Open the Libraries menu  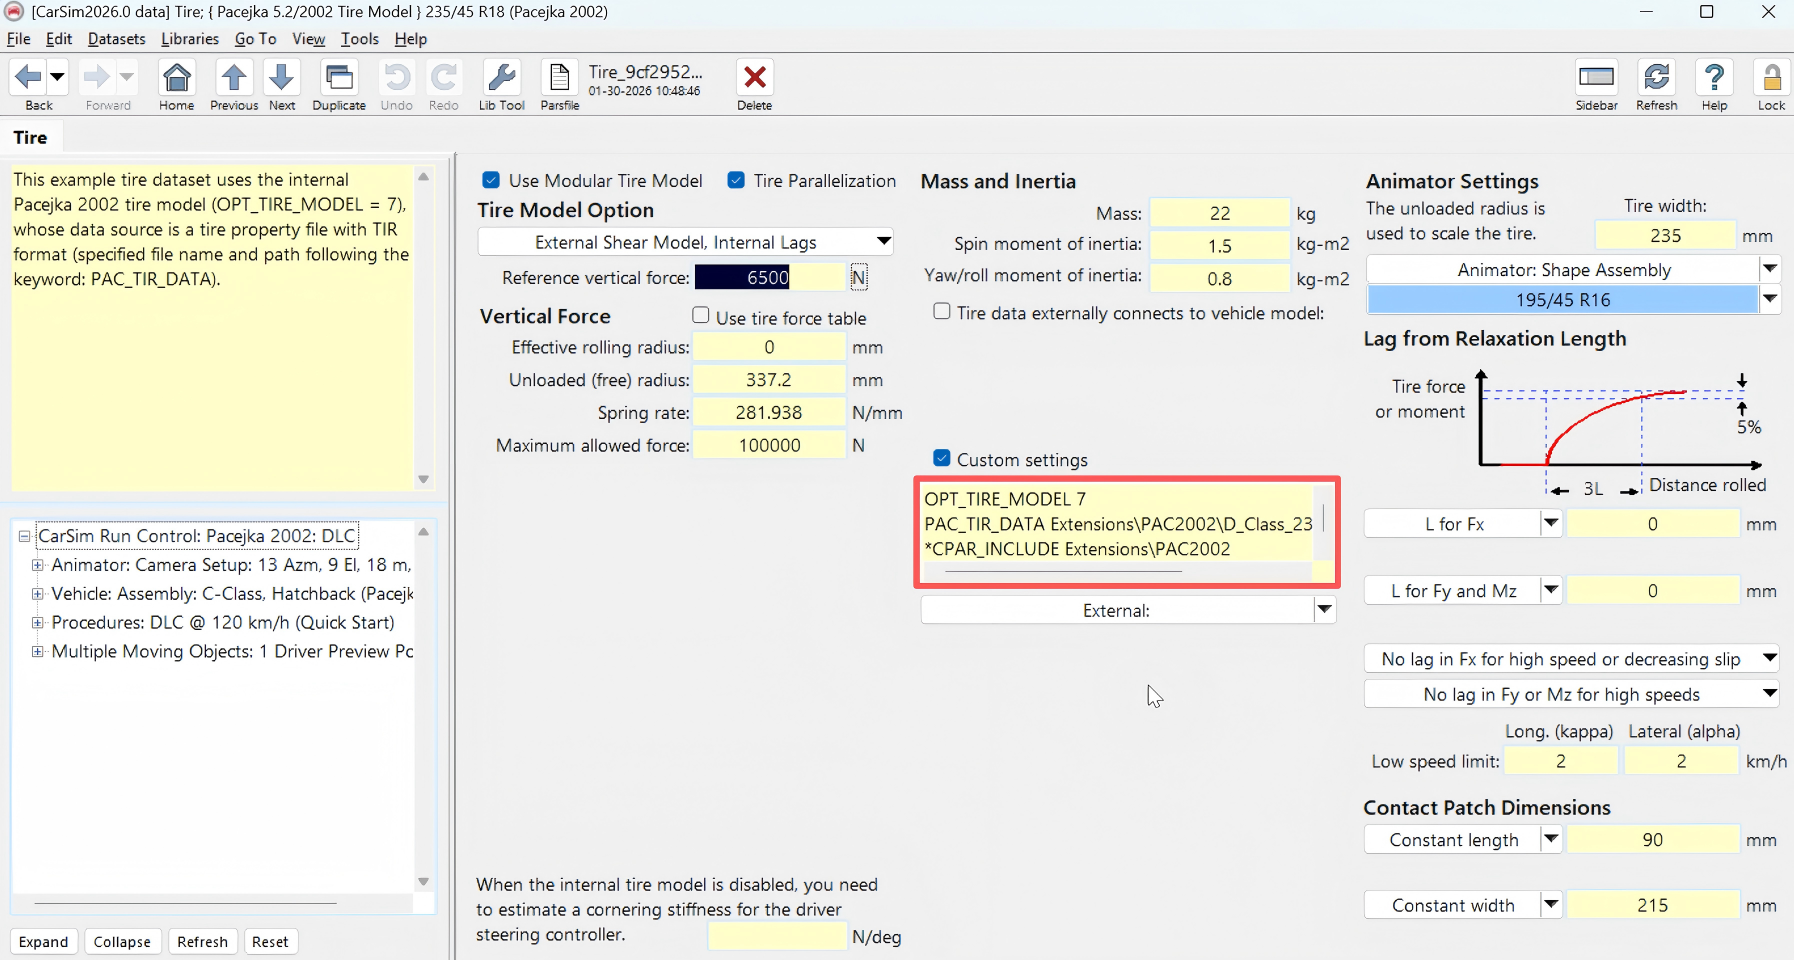190,39
